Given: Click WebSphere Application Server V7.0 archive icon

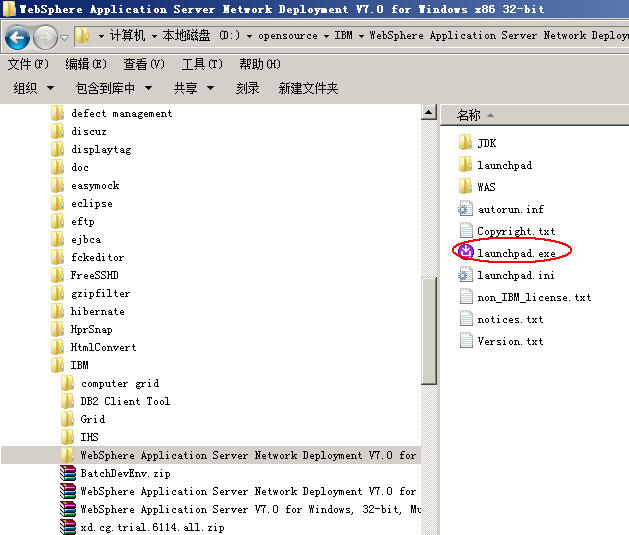Looking at the screenshot, I should (68, 509).
